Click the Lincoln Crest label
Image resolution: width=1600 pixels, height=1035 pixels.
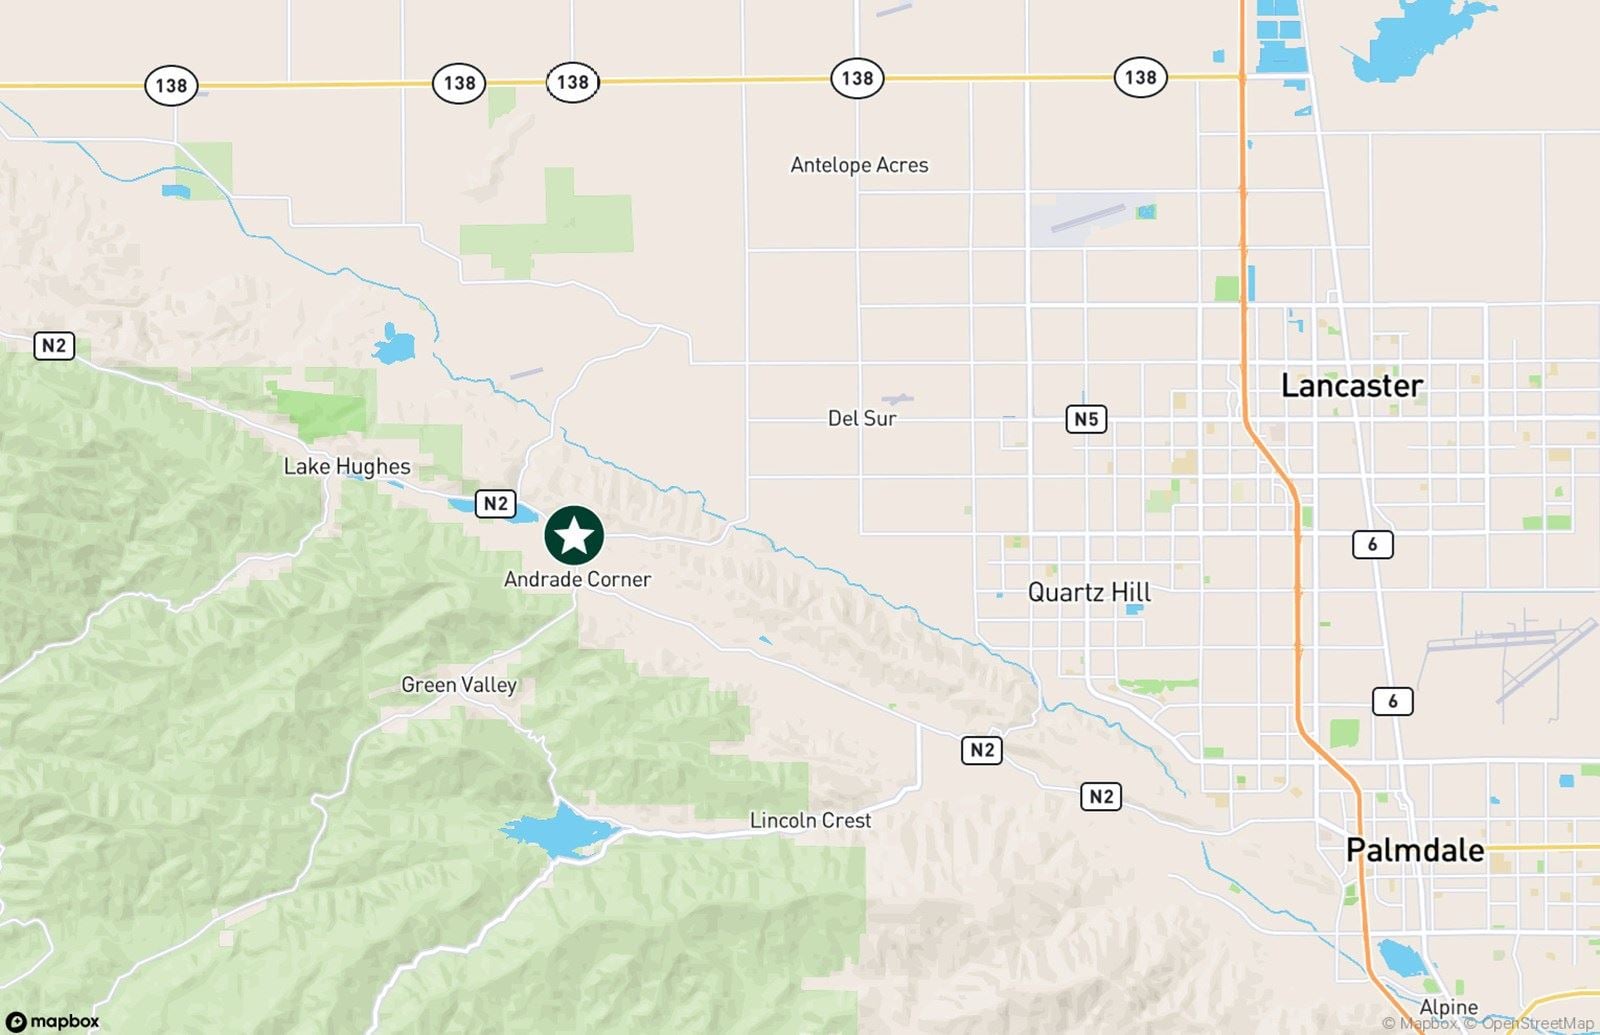[x=810, y=820]
